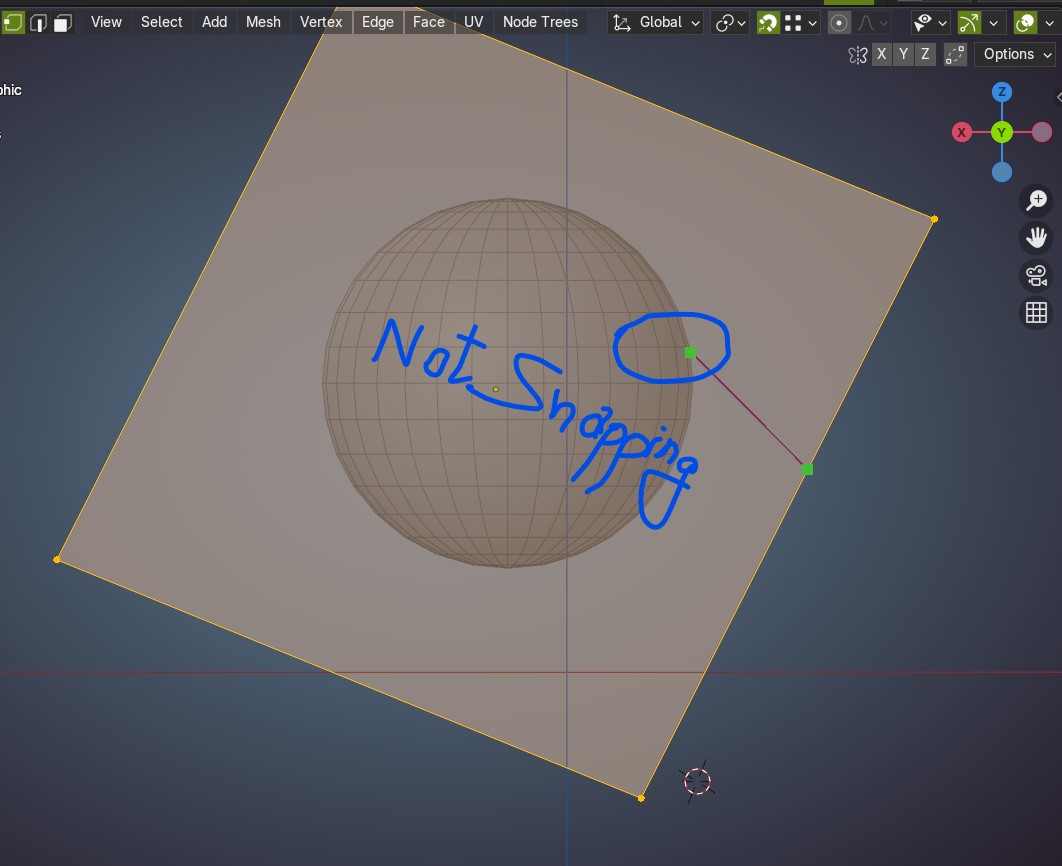Viewport: 1062px width, 866px height.
Task: Toggle Y axis mirror
Action: (904, 54)
